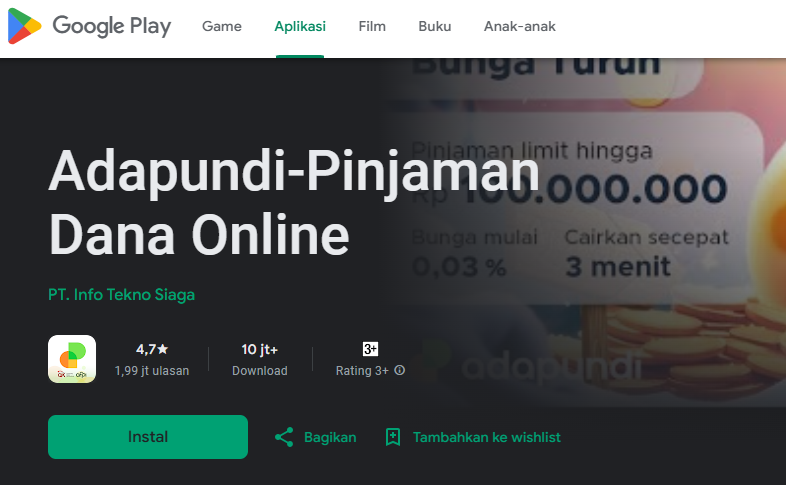This screenshot has width=786, height=485.
Task: Open the Adapundi app icon
Action: tap(72, 359)
